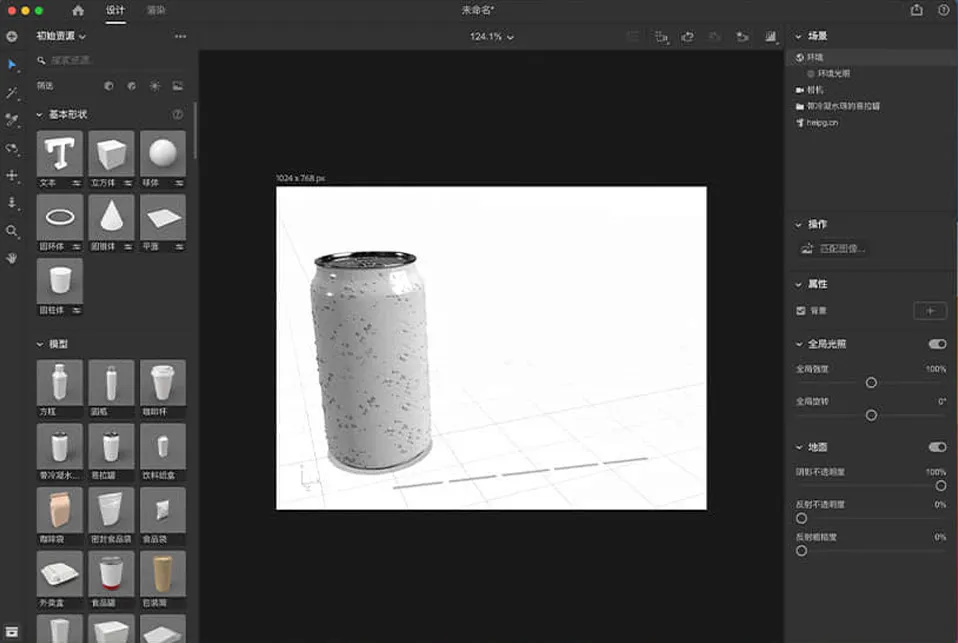958x643 pixels.
Task: Select the Magic Wand tool
Action: tap(12, 92)
